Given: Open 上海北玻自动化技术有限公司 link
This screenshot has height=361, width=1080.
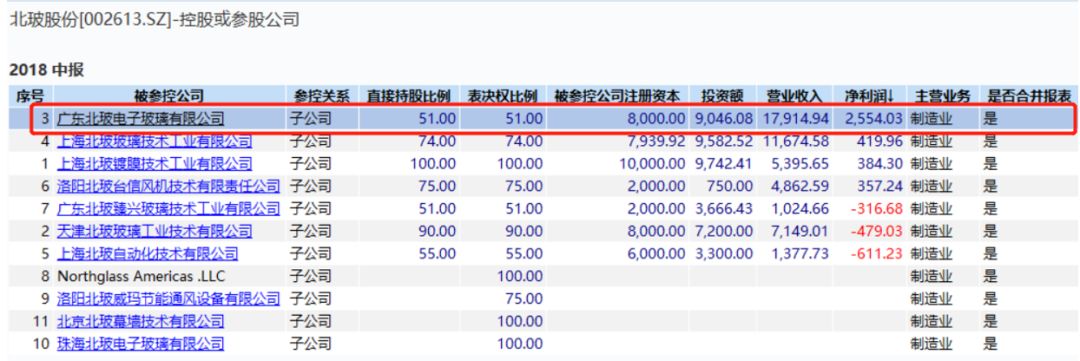Looking at the screenshot, I should pos(147,254).
